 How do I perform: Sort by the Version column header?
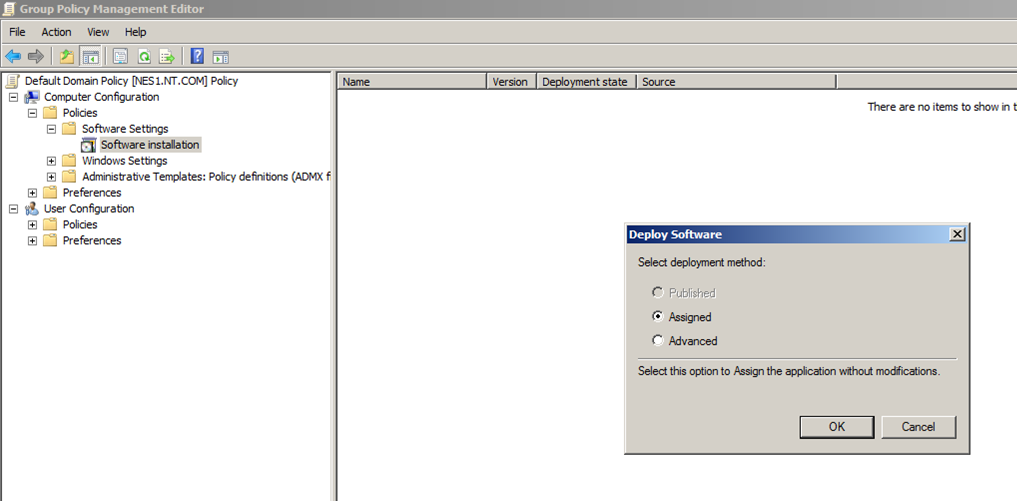coord(512,82)
